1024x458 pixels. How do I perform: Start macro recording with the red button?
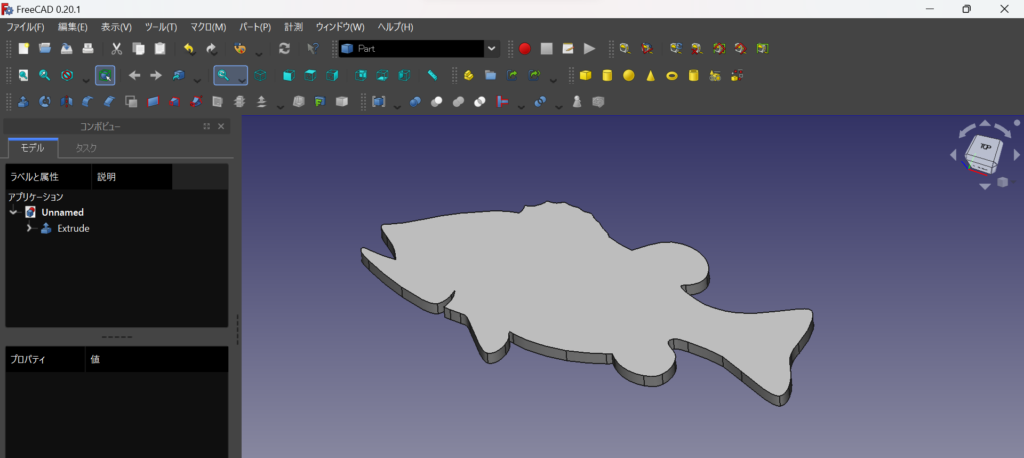pyautogui.click(x=525, y=48)
